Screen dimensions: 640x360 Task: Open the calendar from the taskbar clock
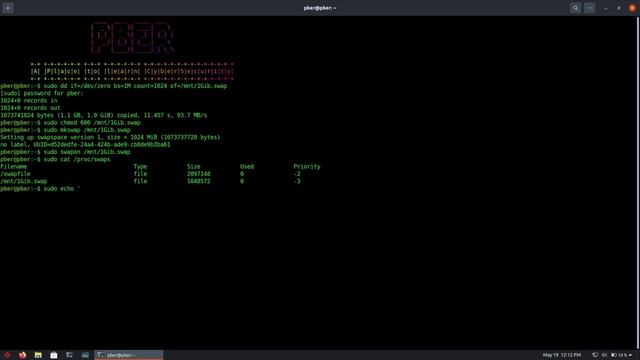(562, 355)
